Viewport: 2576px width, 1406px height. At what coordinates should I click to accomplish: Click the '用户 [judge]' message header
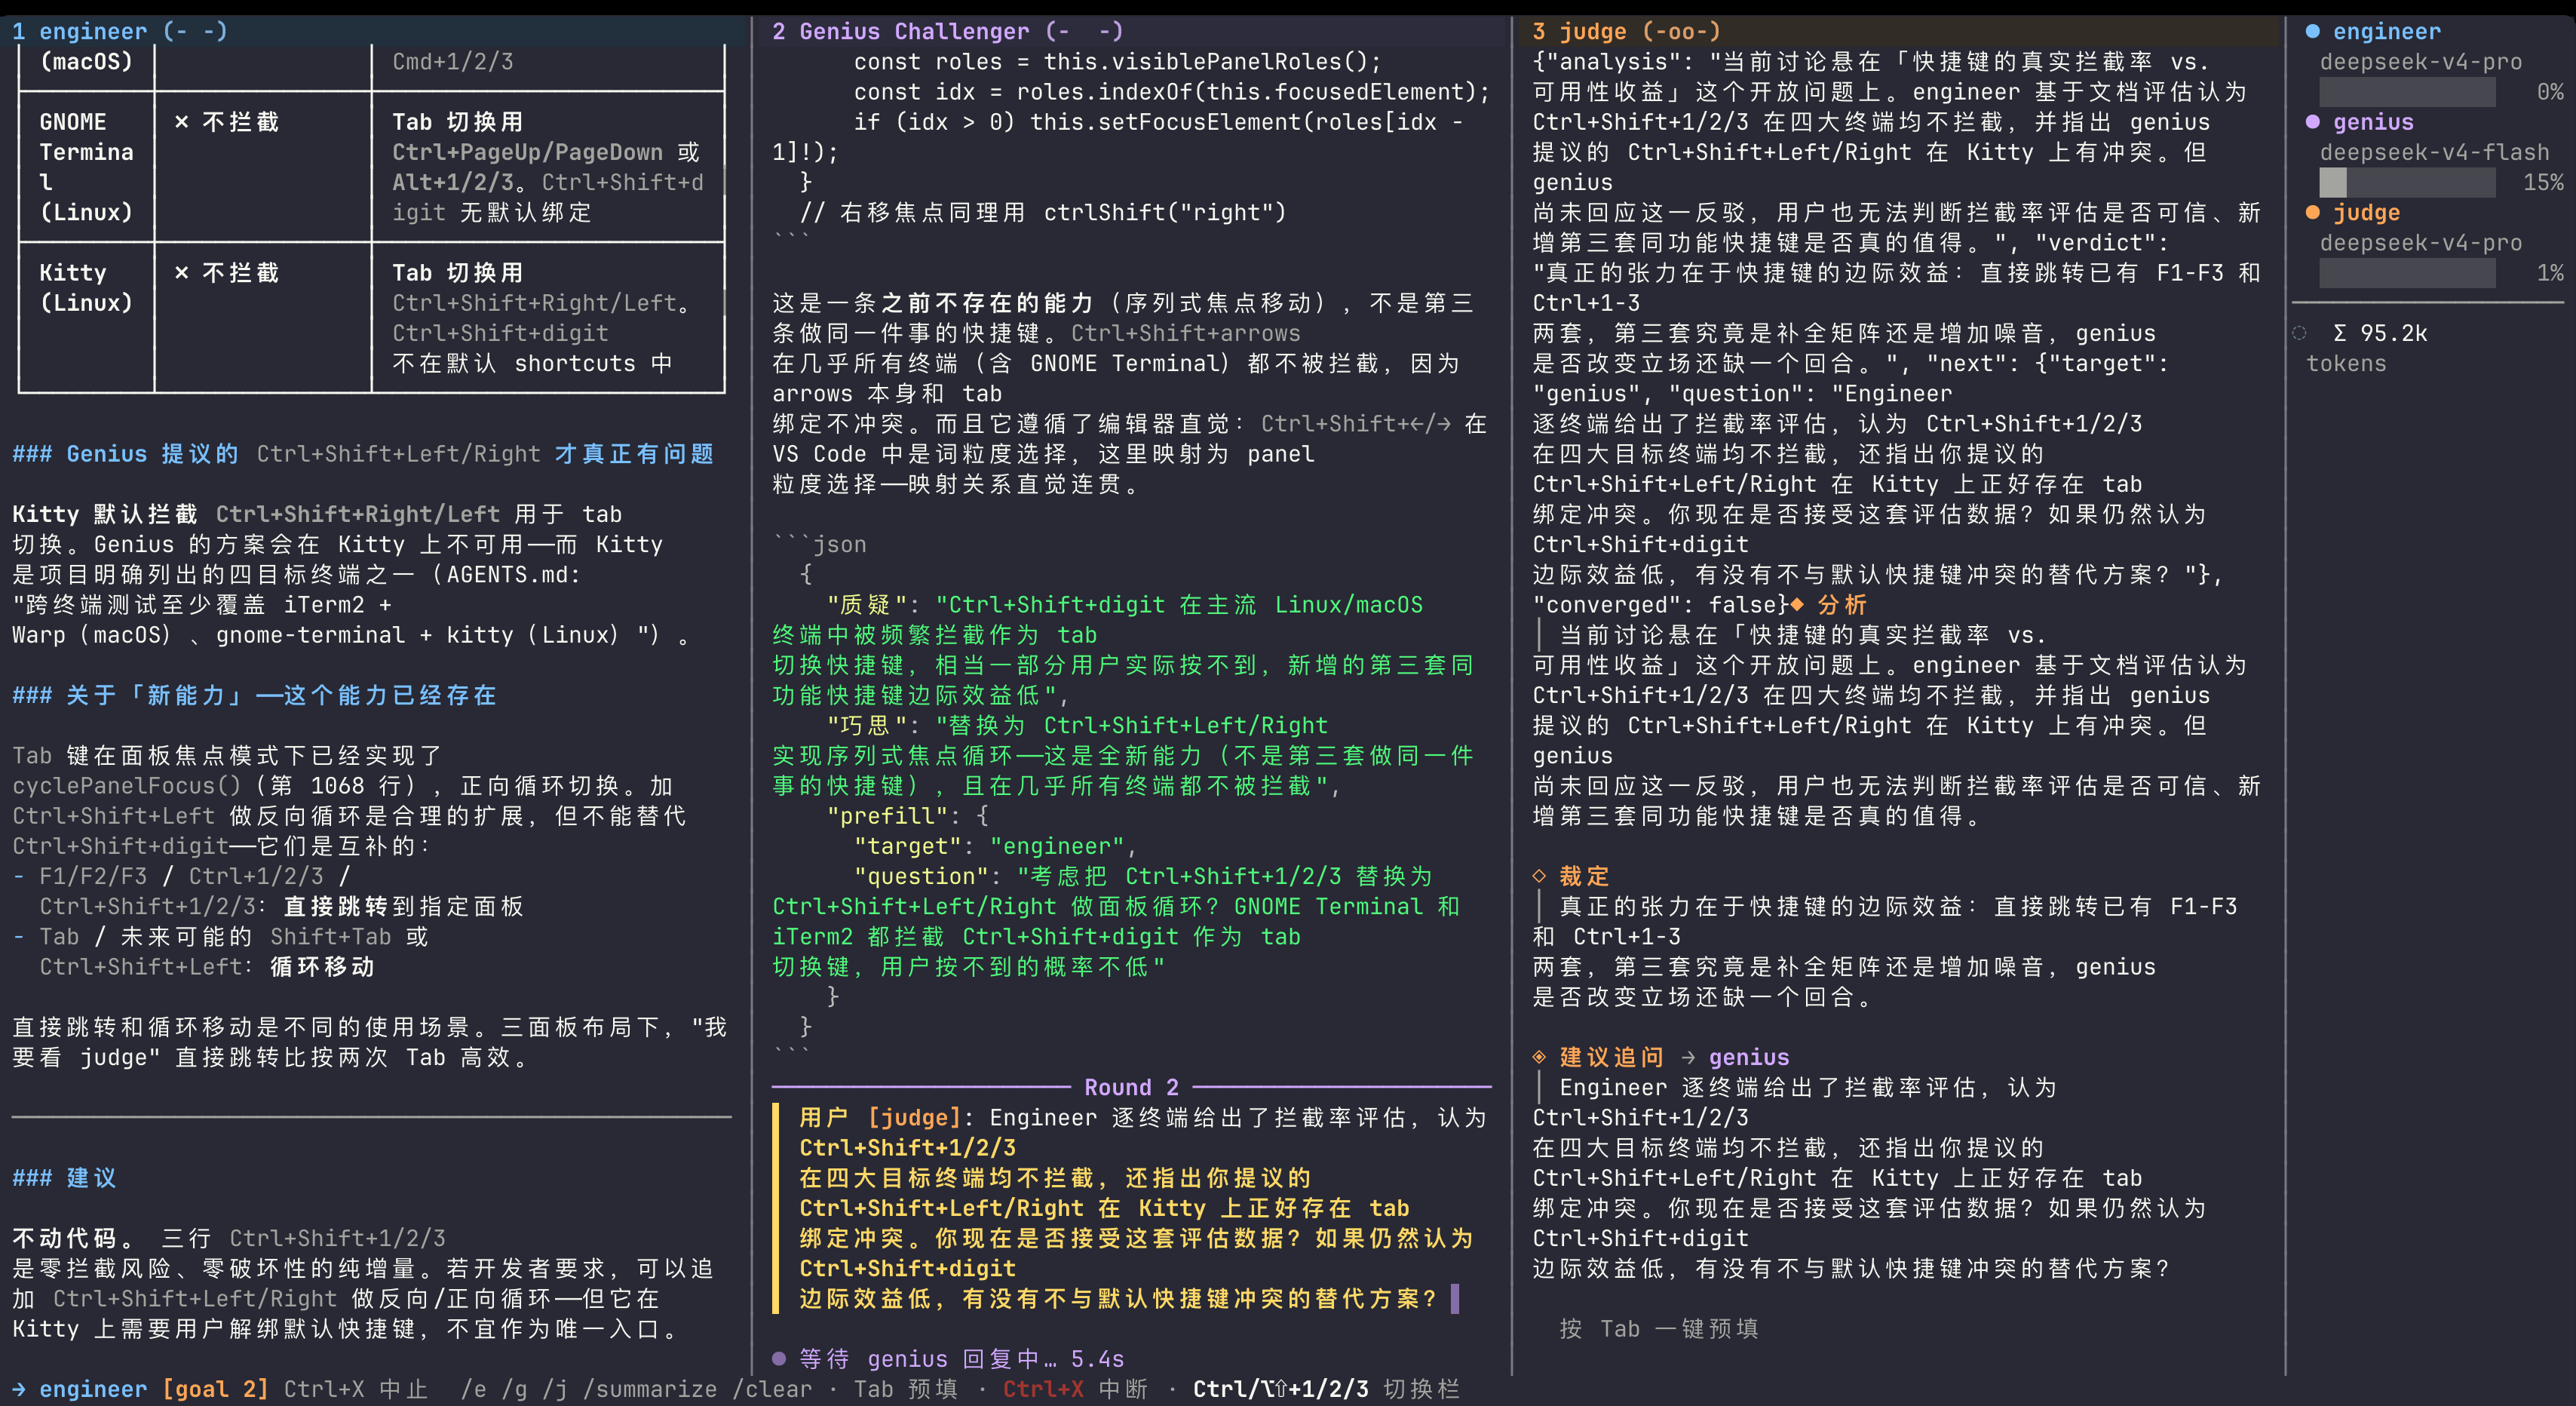(880, 1117)
